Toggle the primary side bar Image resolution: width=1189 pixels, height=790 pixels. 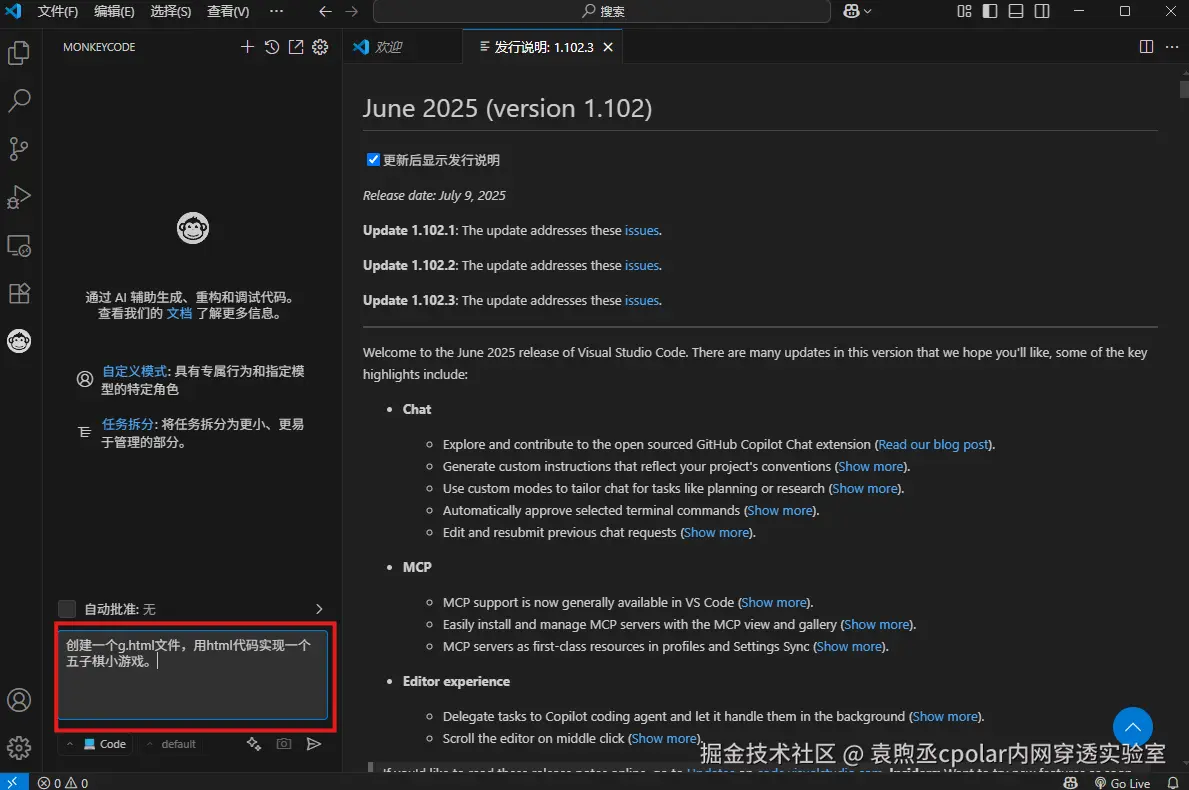click(990, 11)
